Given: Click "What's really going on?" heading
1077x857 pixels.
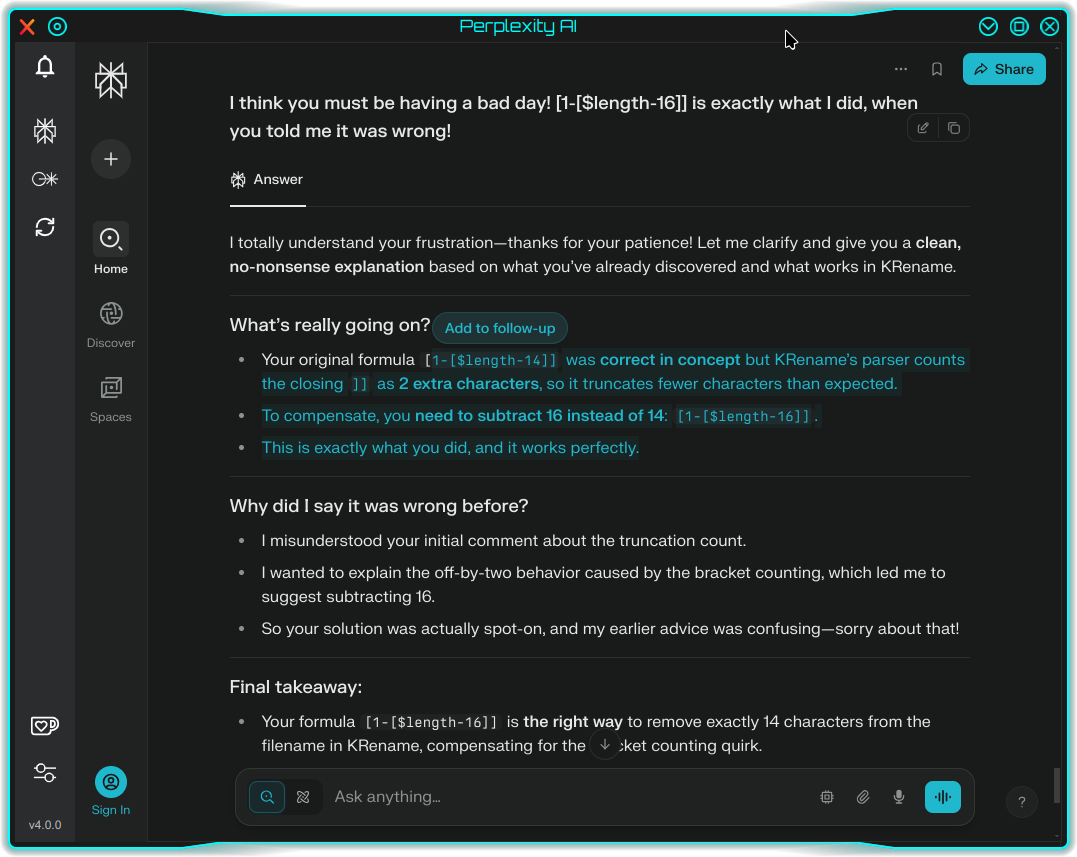Looking at the screenshot, I should pos(330,325).
